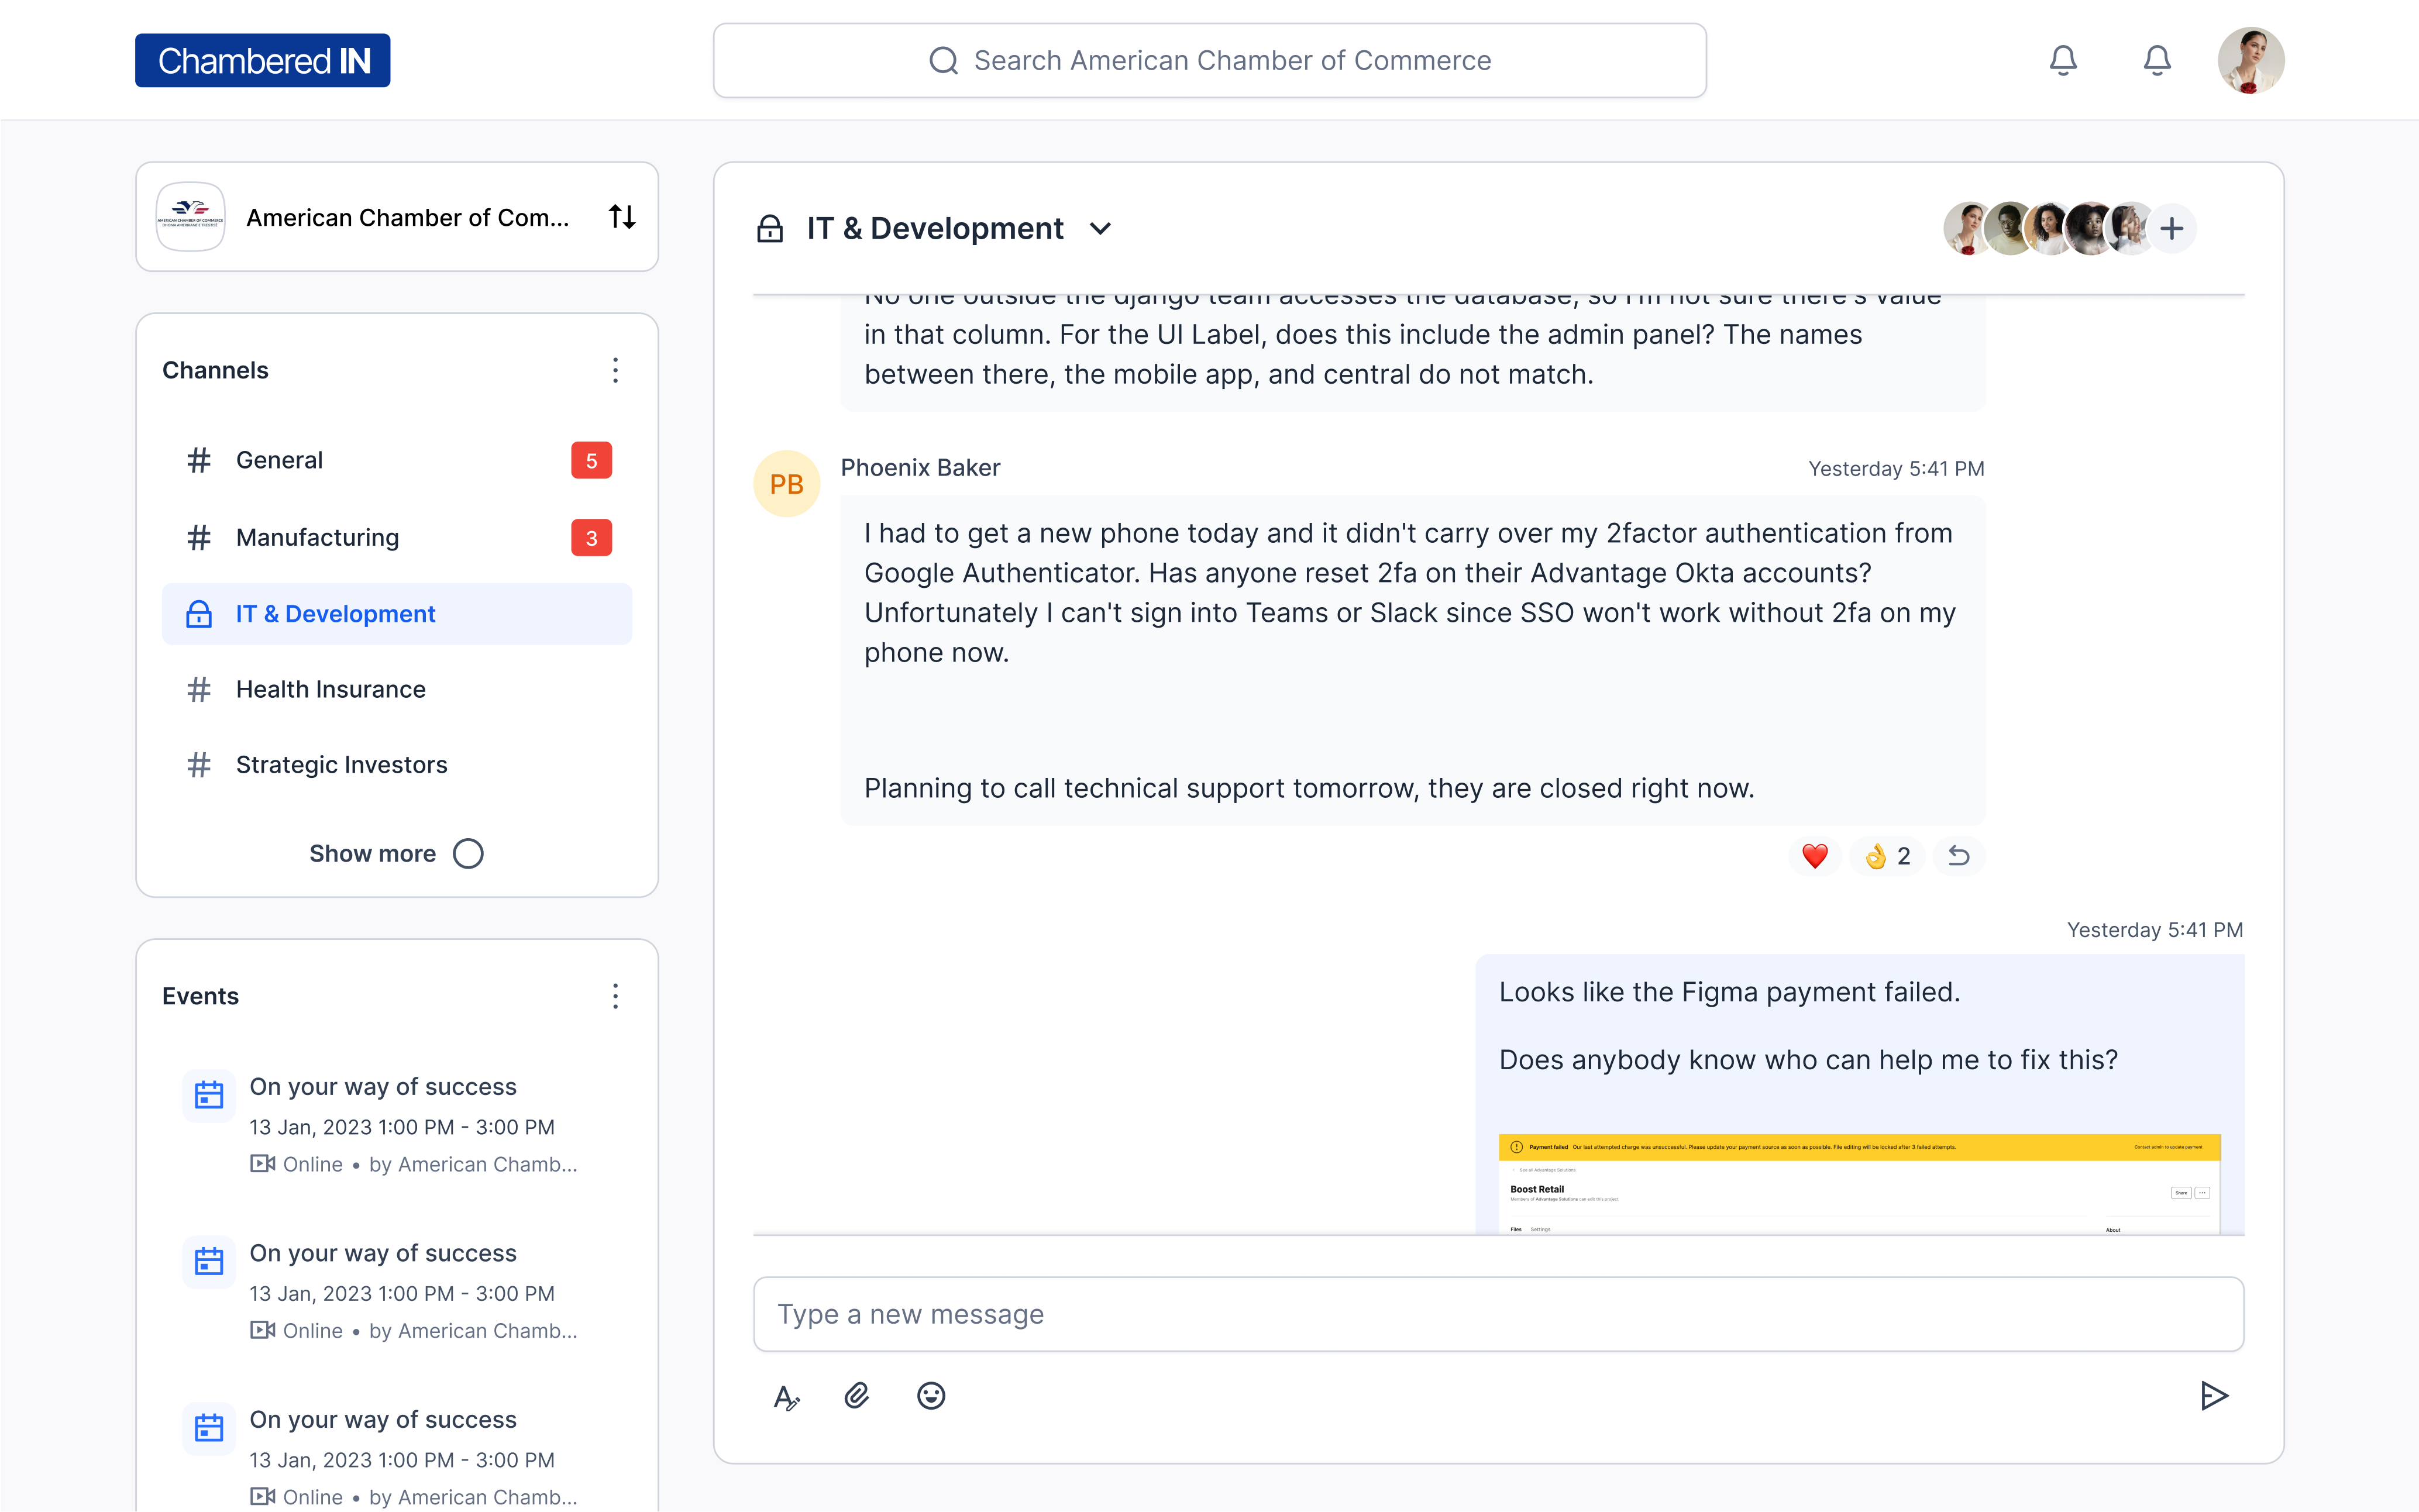Click the Chambered IN logo
The width and height of the screenshot is (2419, 1512).
(262, 60)
